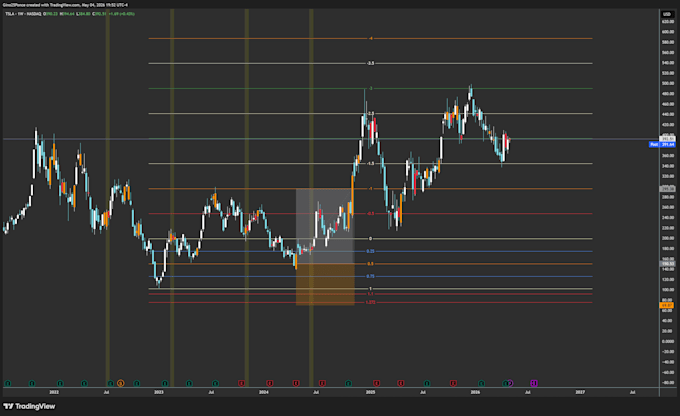The width and height of the screenshot is (680, 416).
Task: Open the red earnings marker right of 2024 label
Action: point(270,383)
